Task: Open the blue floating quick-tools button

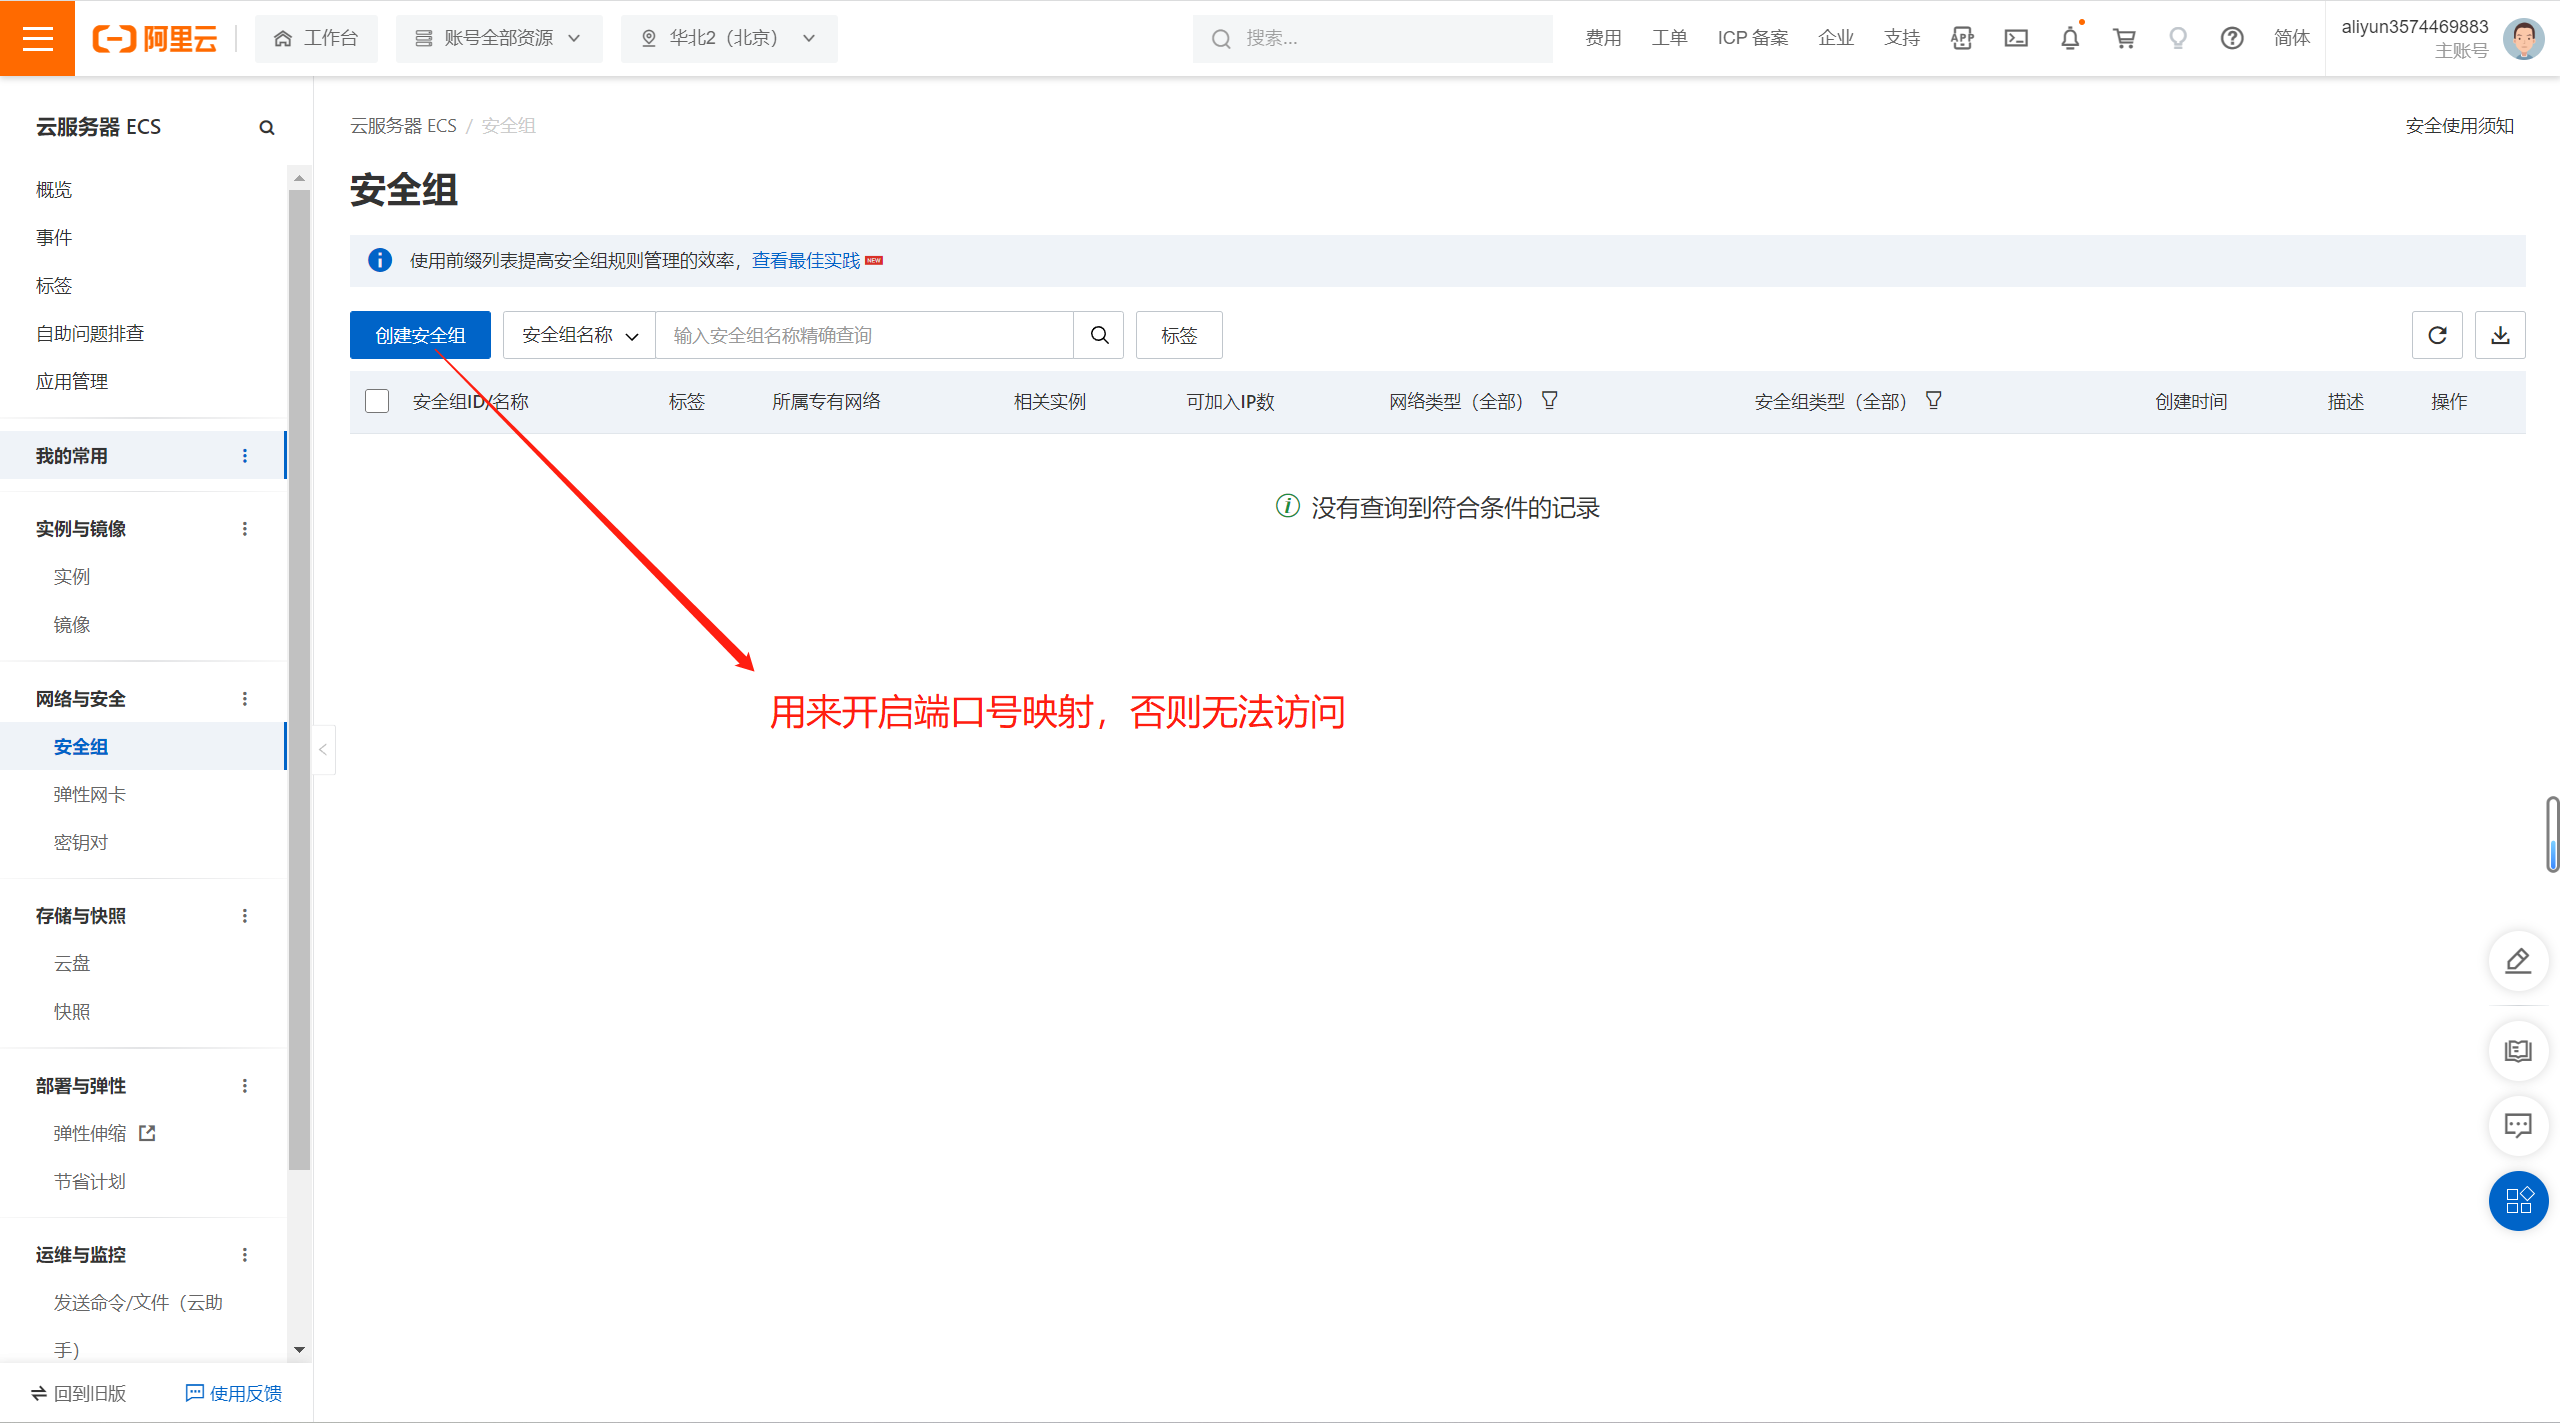Action: pyautogui.click(x=2518, y=1200)
